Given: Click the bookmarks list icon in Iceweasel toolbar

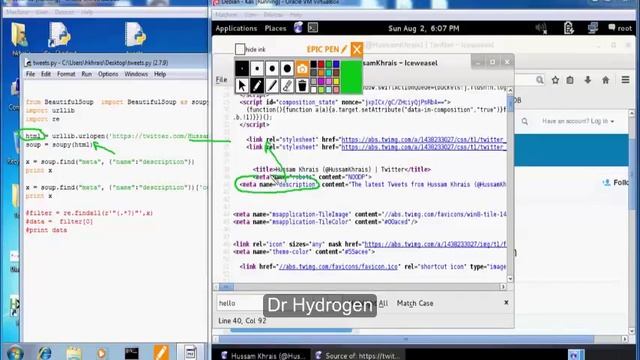Looking at the screenshot, I should (x=570, y=80).
